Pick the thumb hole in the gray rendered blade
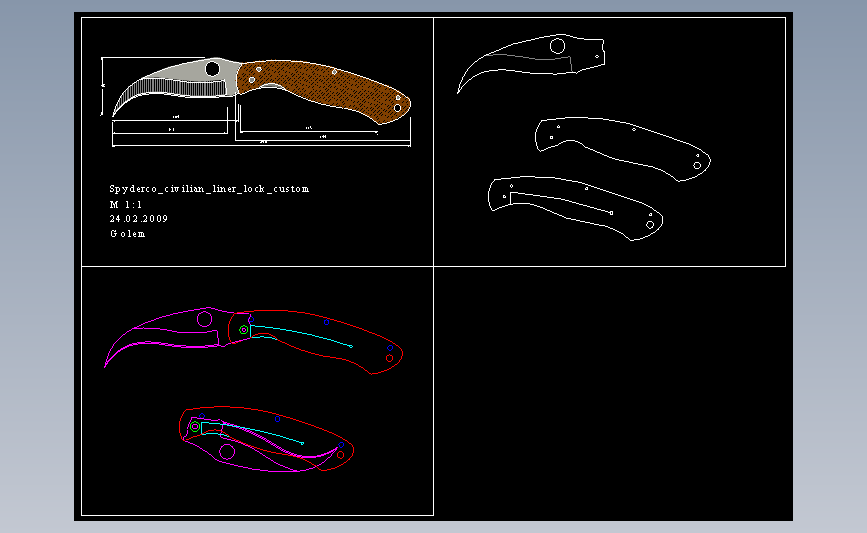 (x=212, y=69)
